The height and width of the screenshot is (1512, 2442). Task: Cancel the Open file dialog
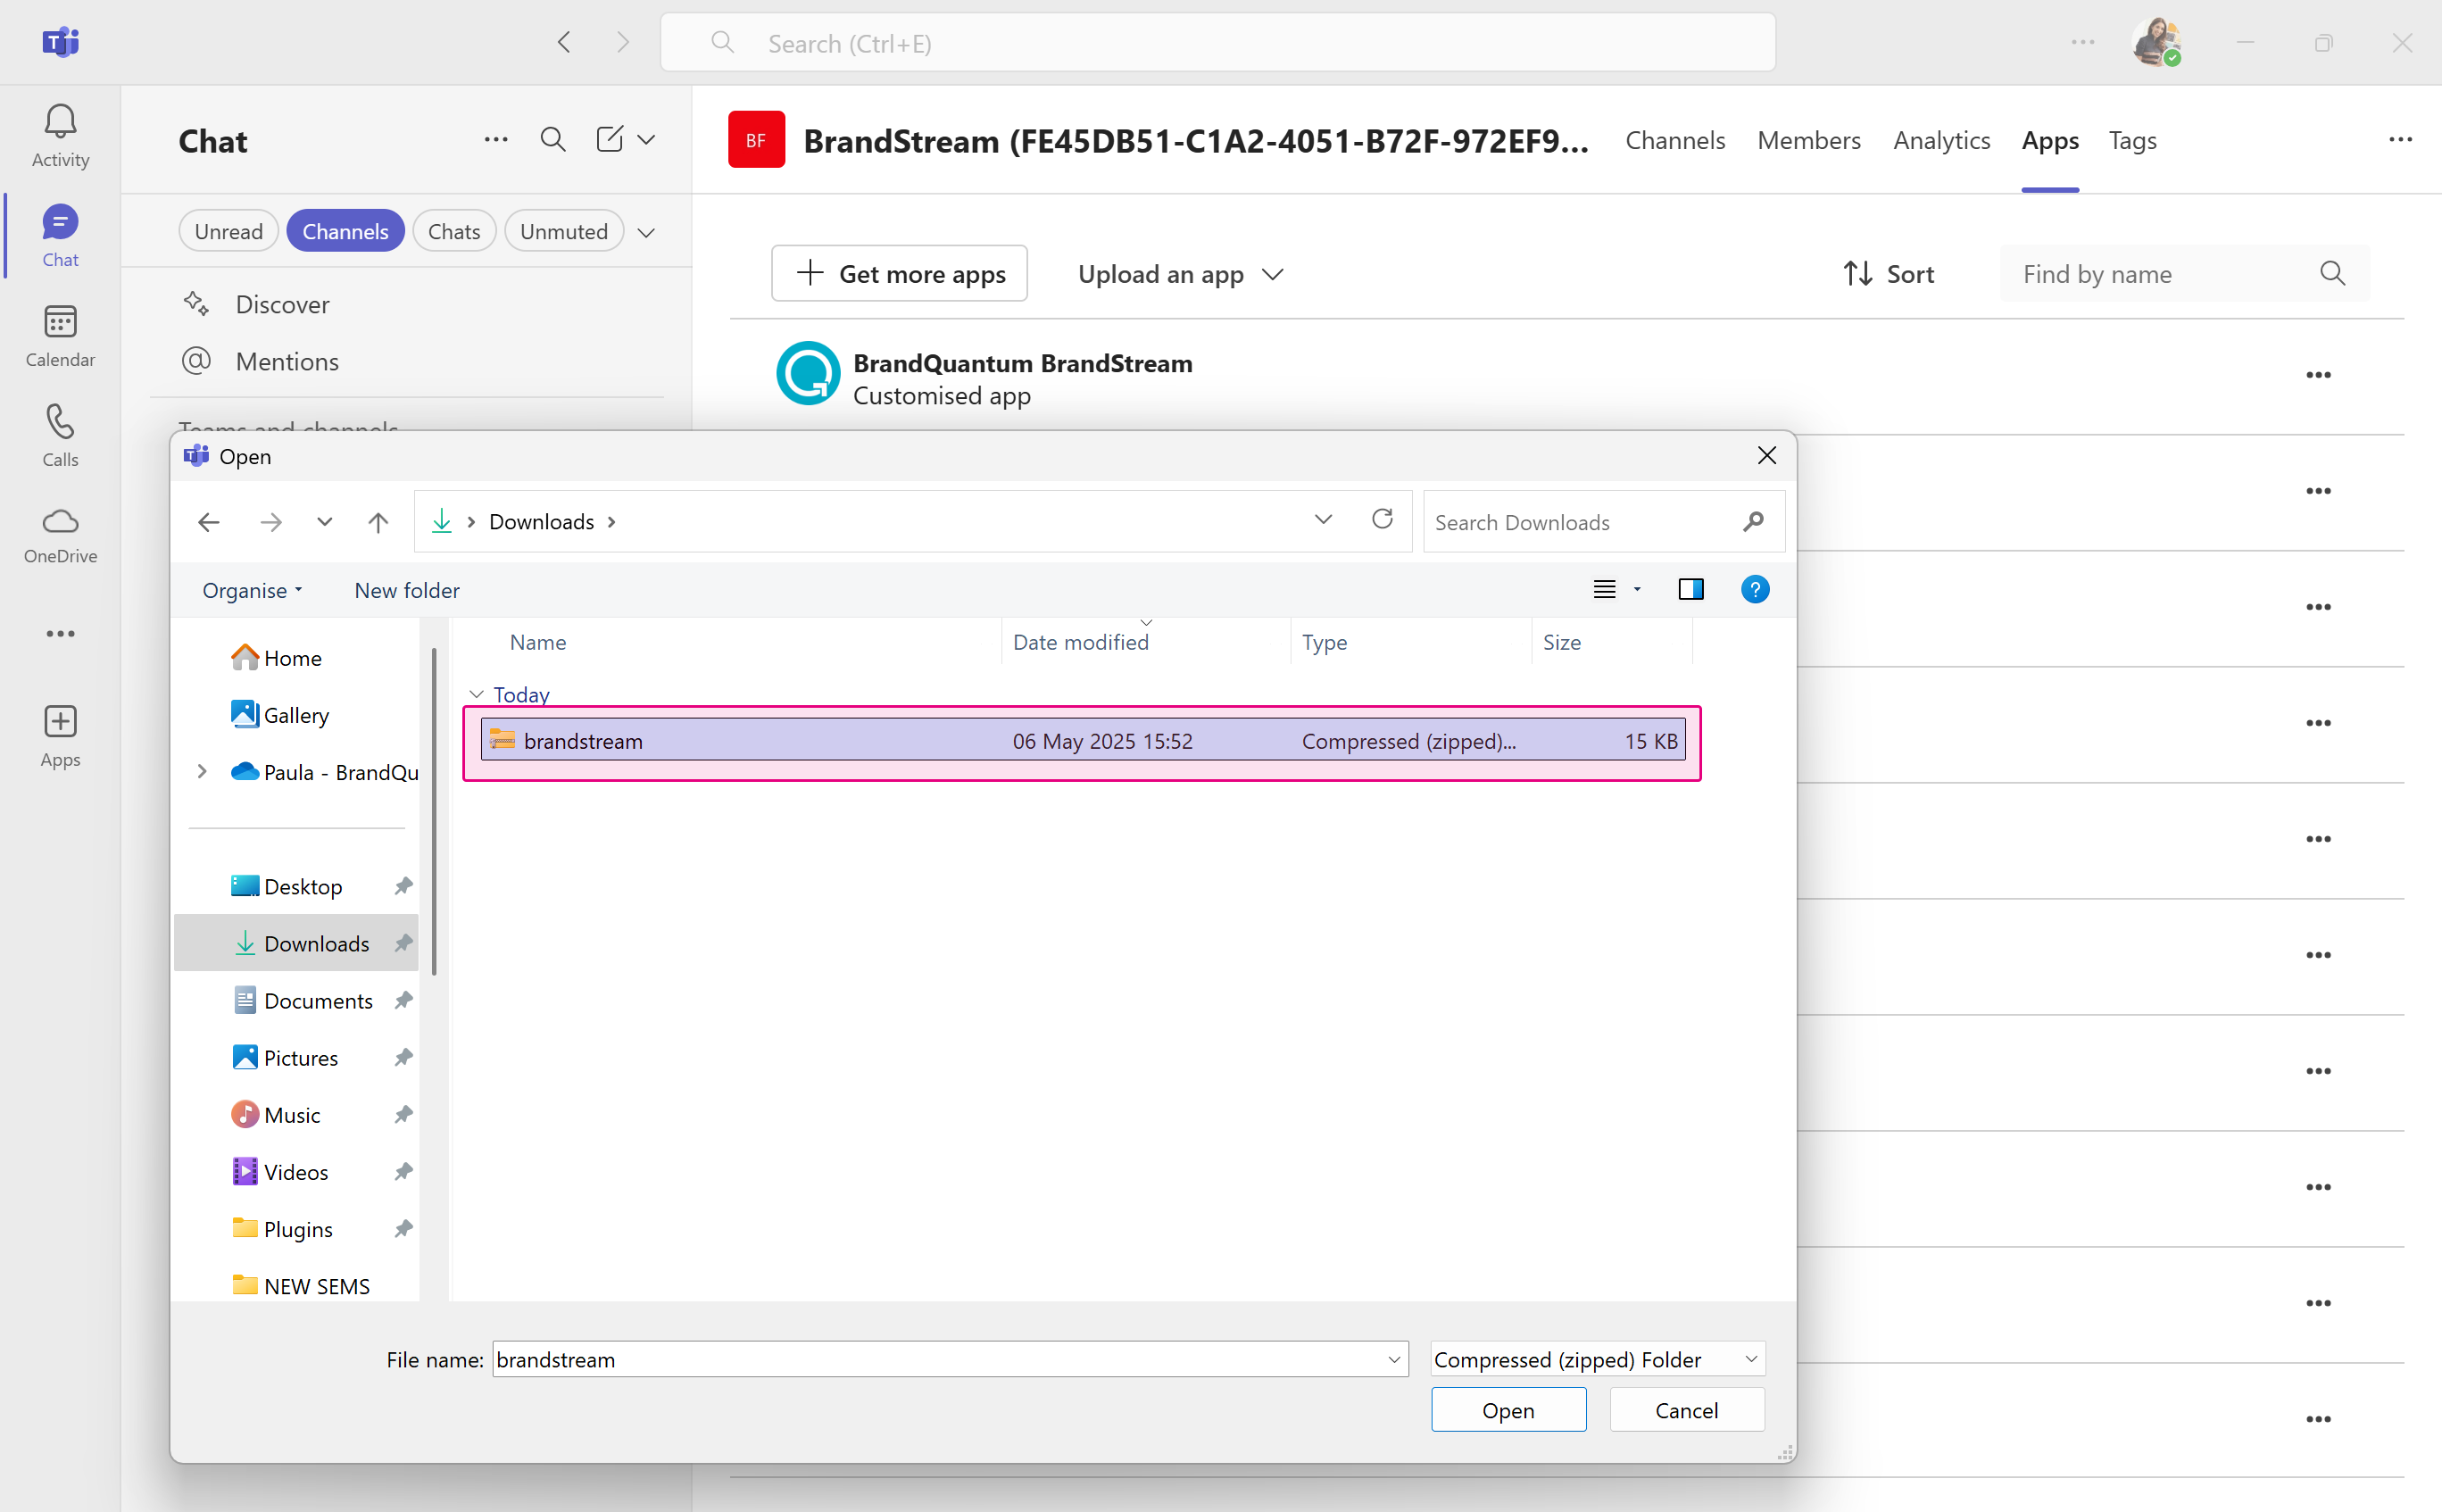point(1686,1410)
